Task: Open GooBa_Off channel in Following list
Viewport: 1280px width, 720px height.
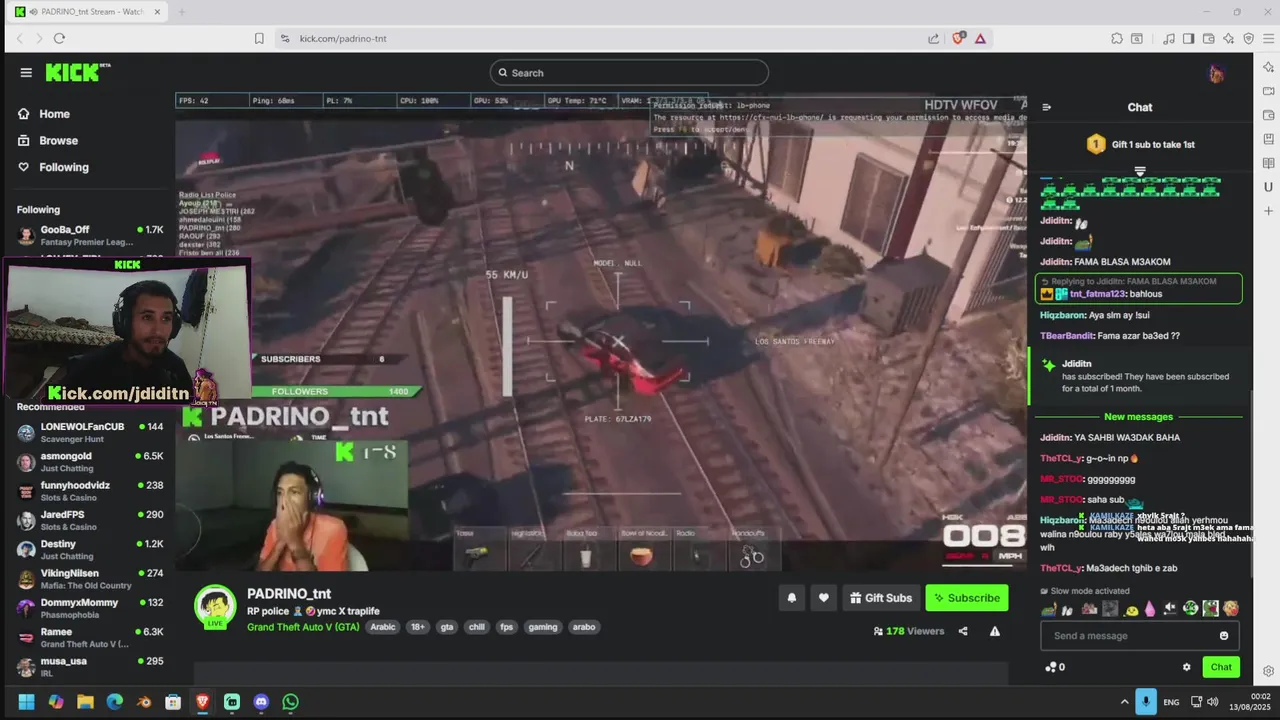Action: [90, 235]
